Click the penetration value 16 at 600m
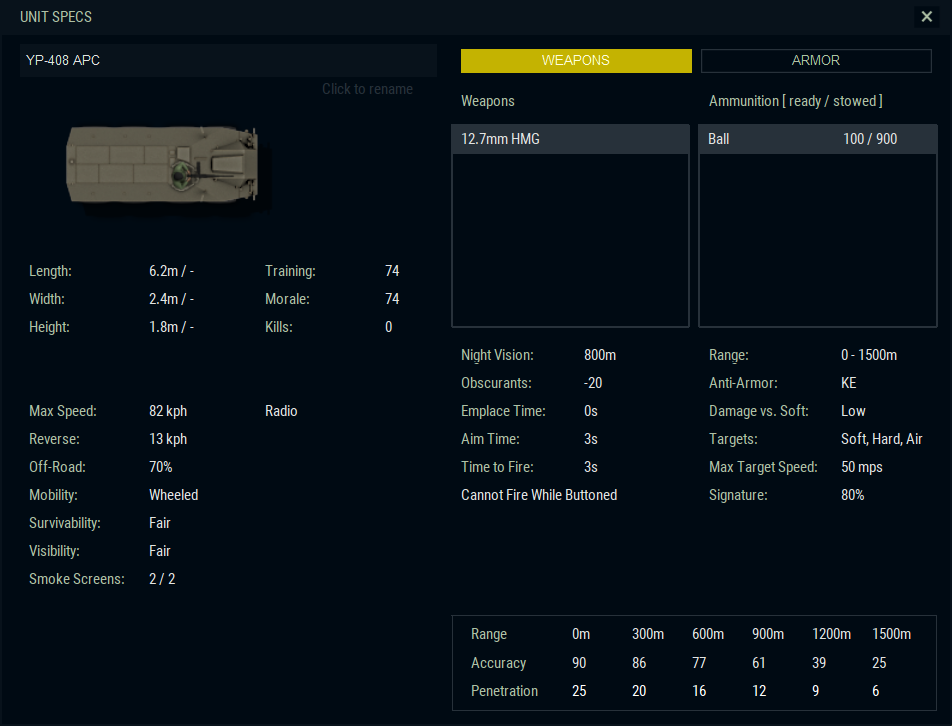Image resolution: width=952 pixels, height=726 pixels. coord(699,691)
